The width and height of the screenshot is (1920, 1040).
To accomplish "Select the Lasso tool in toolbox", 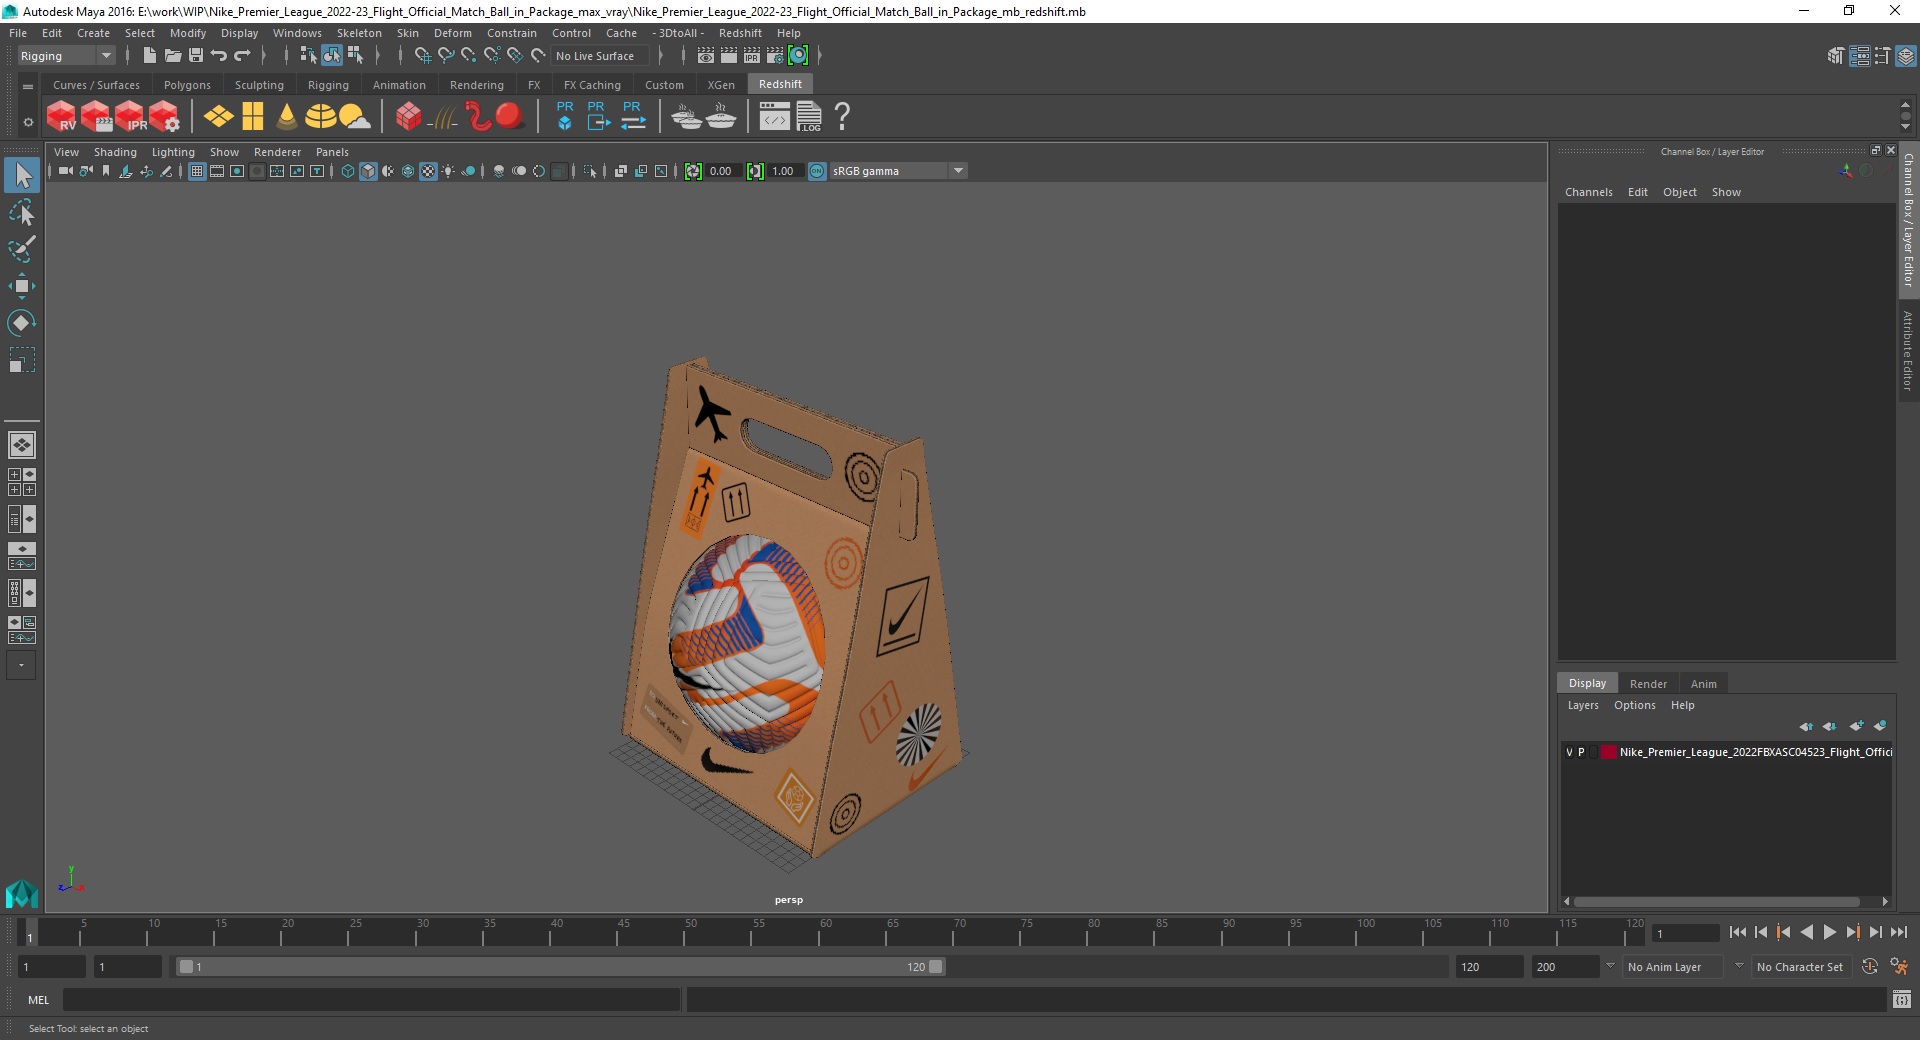I will [x=22, y=212].
